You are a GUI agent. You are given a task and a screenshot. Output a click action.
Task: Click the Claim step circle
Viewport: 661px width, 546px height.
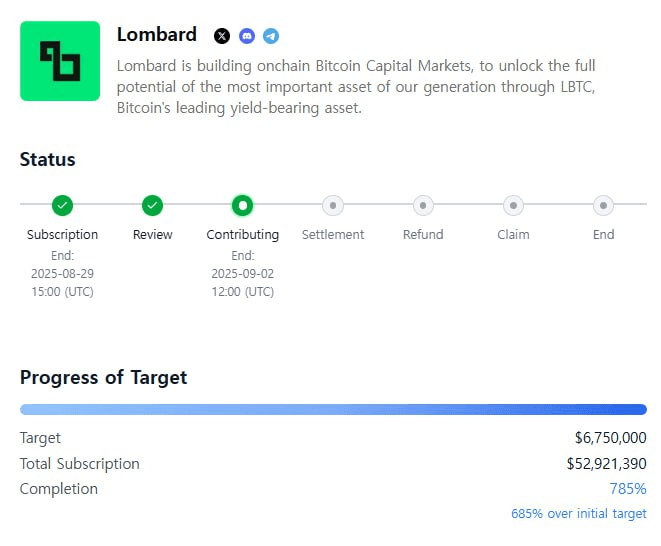tap(513, 205)
